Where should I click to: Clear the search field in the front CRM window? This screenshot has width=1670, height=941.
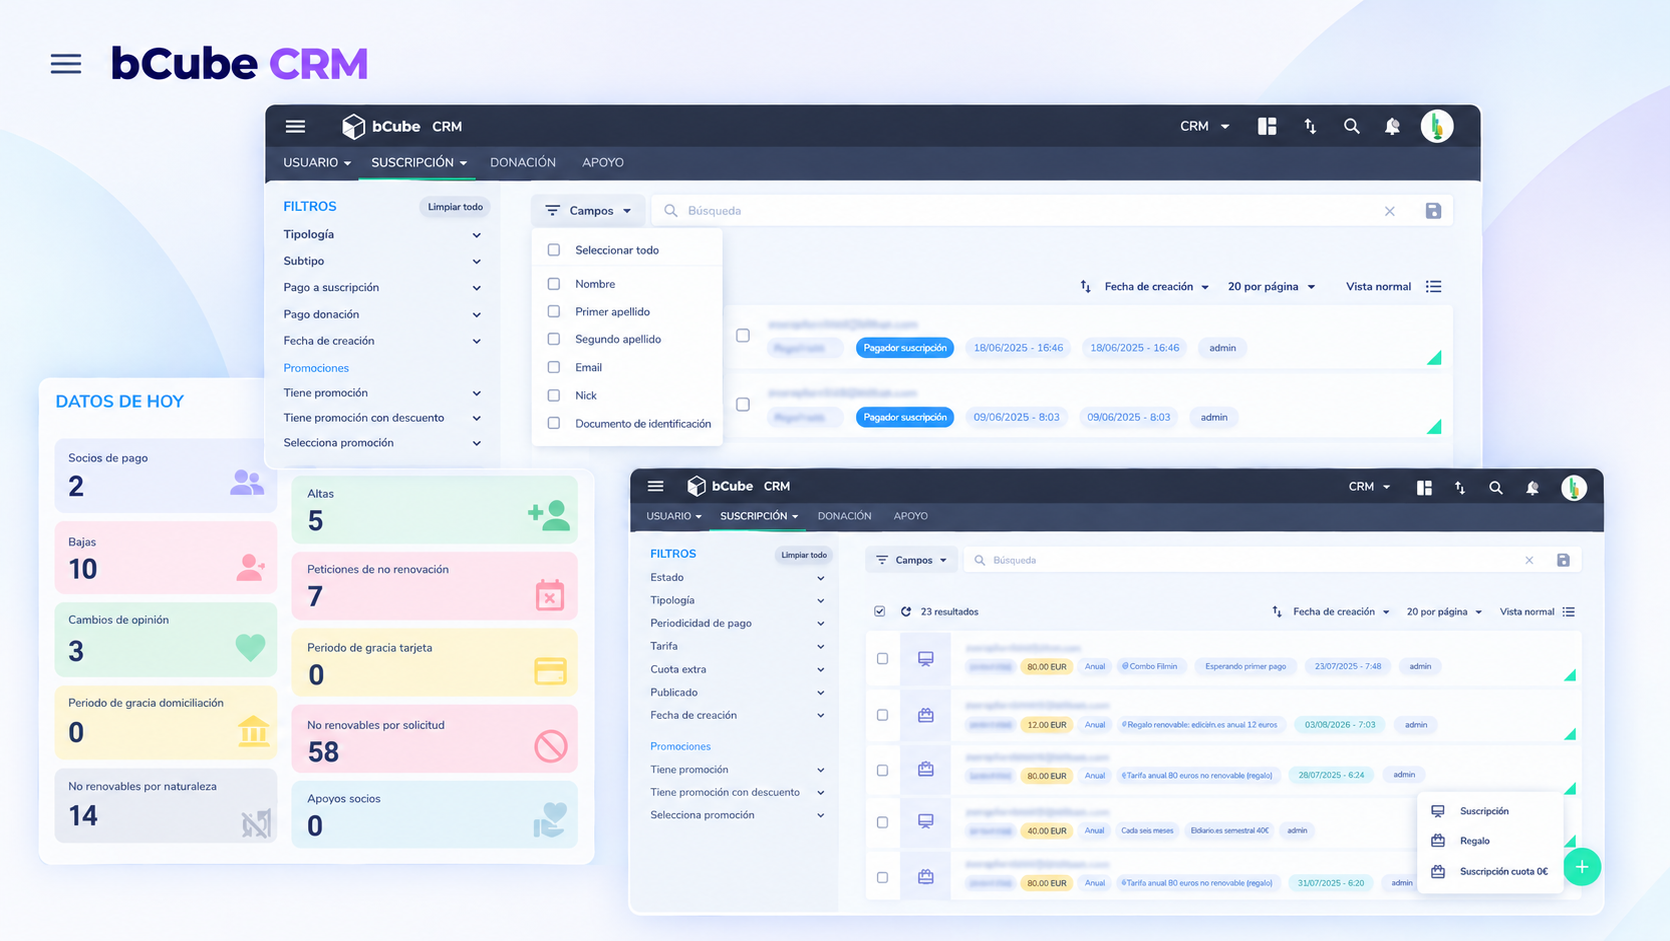pyautogui.click(x=1529, y=560)
